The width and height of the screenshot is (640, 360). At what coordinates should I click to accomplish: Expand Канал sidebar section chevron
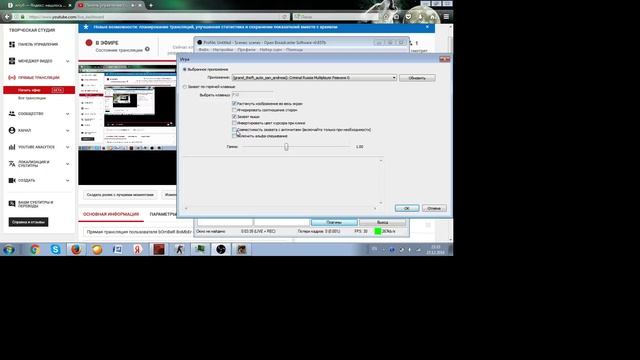[x=68, y=131]
